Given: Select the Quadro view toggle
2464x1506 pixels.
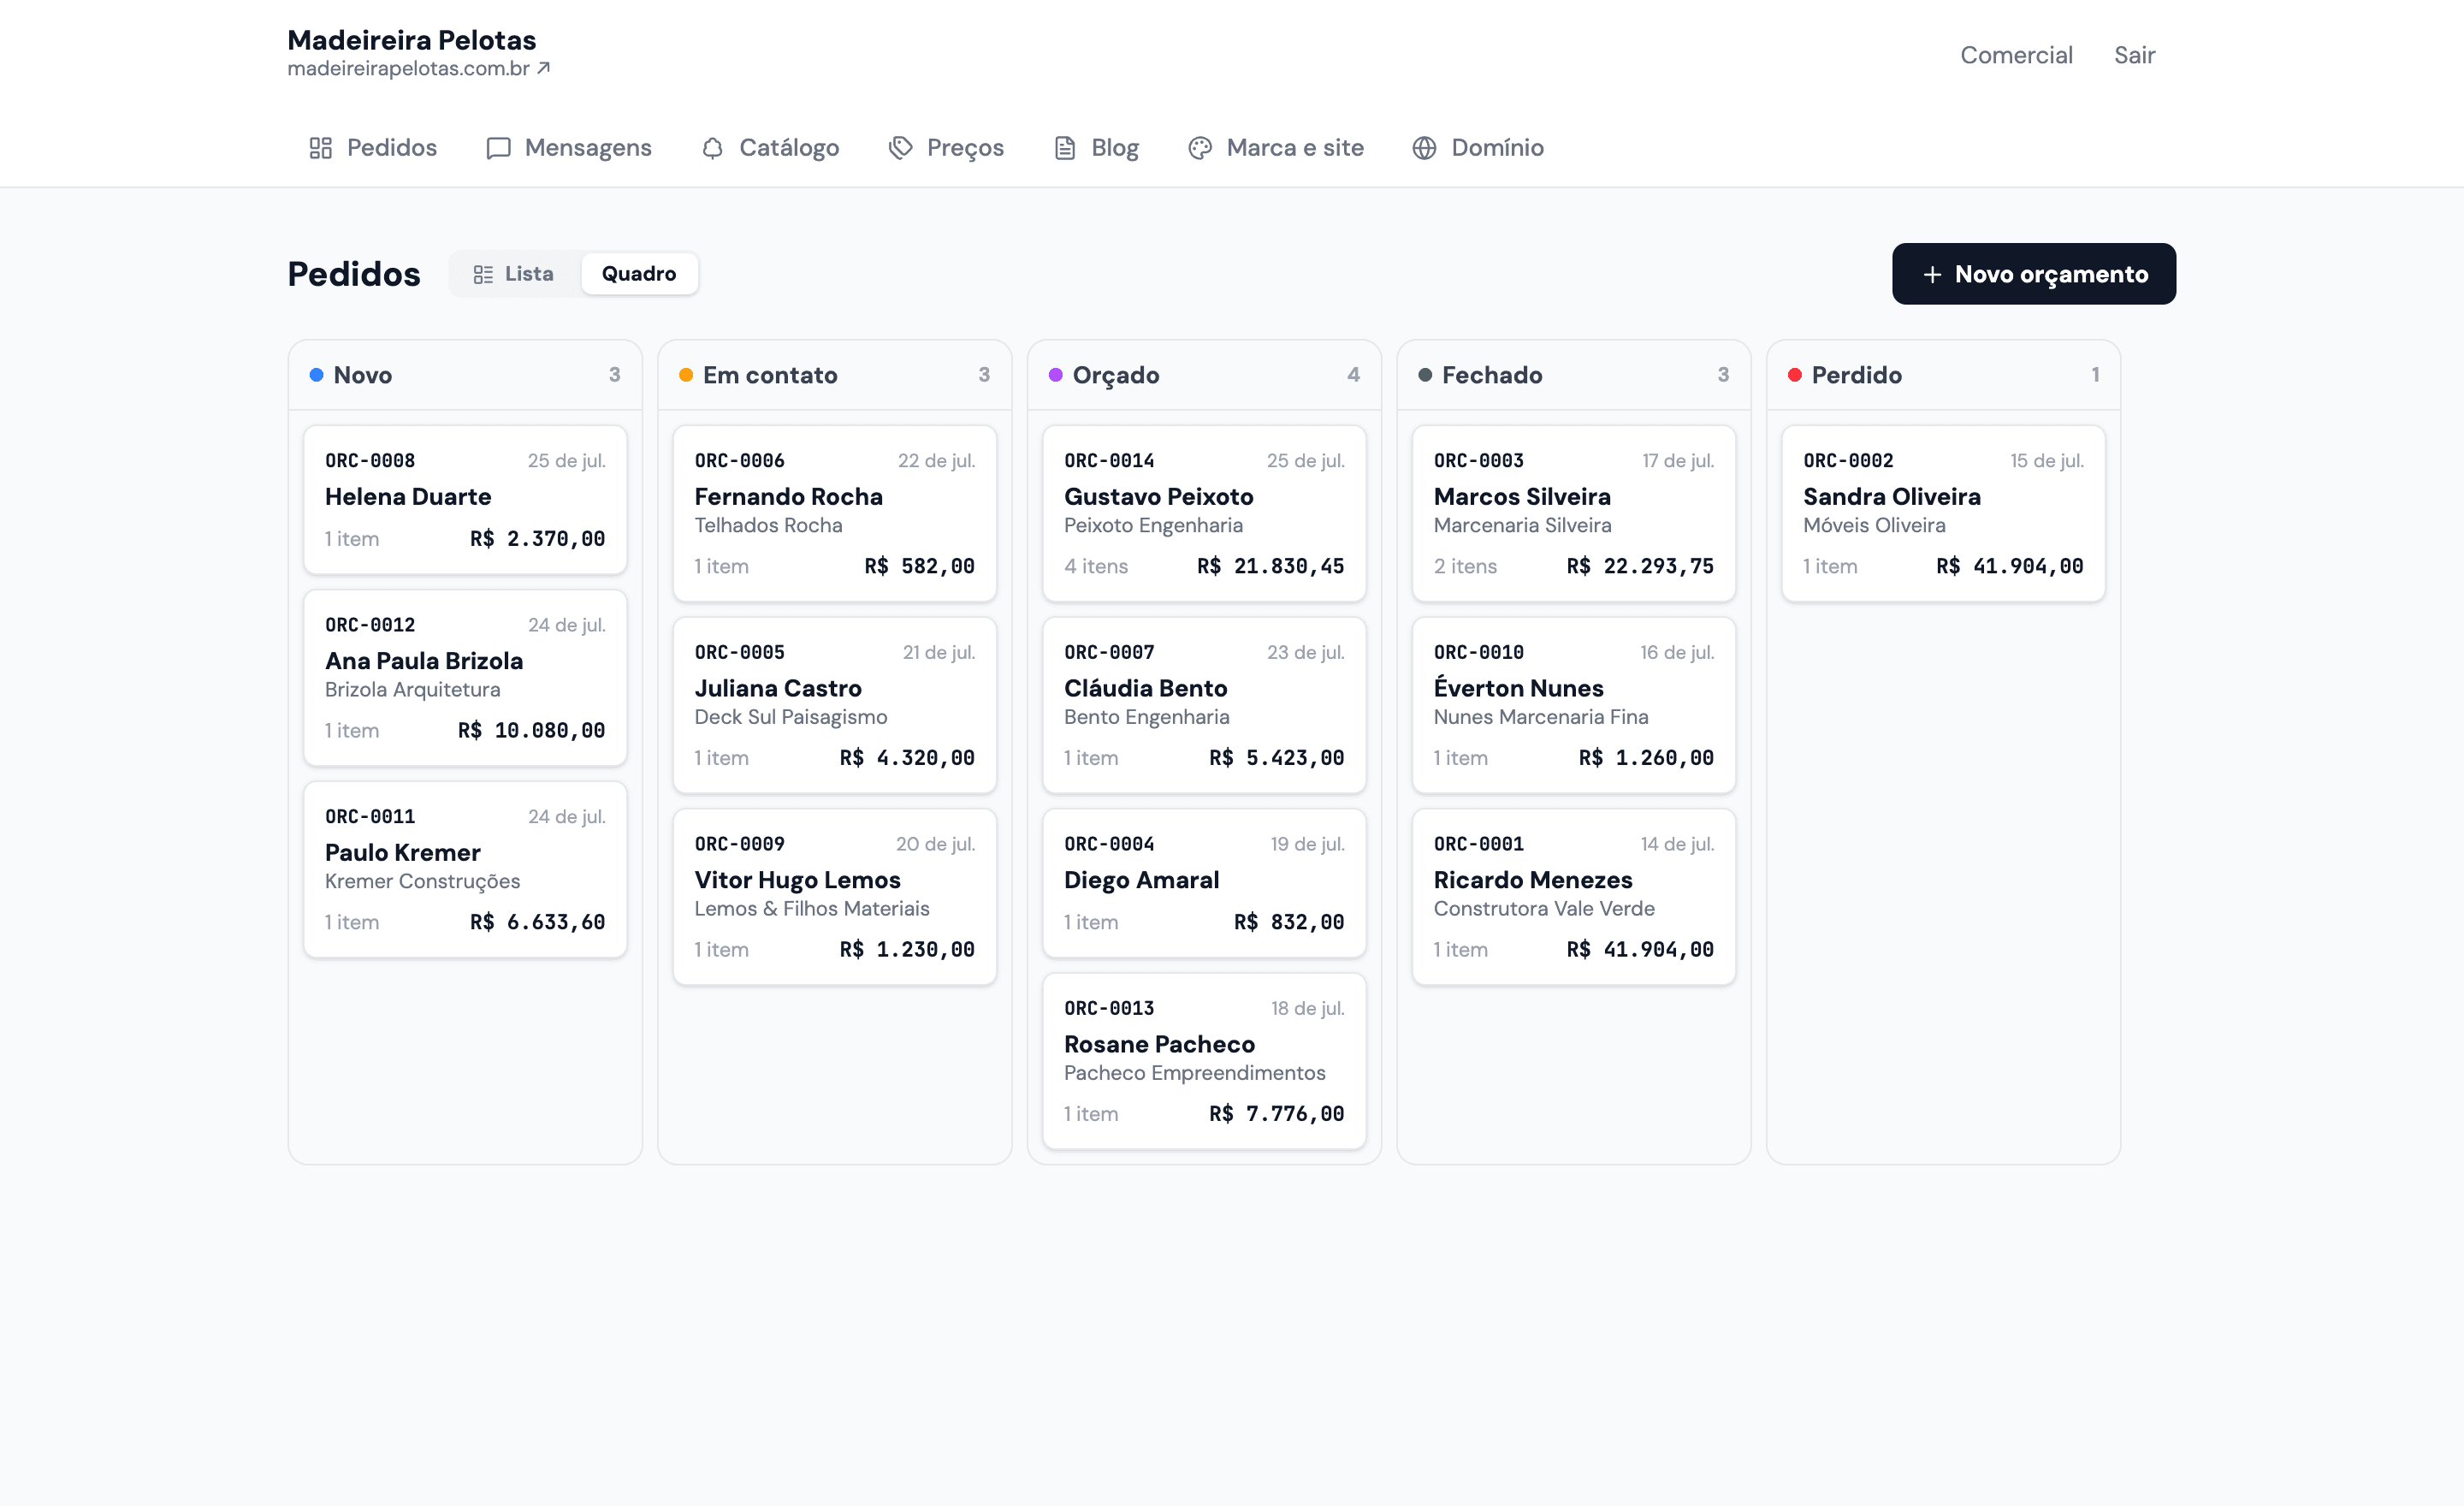Looking at the screenshot, I should (639, 274).
